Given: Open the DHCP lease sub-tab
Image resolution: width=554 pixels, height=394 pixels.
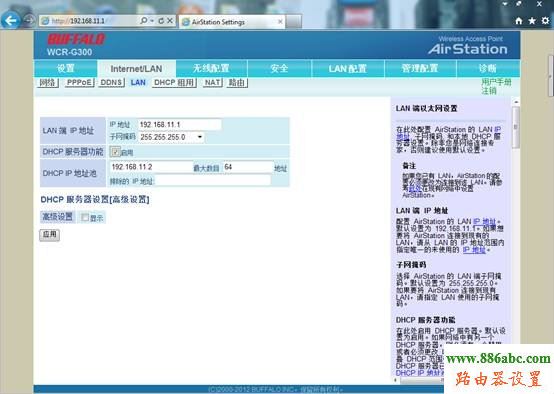Looking at the screenshot, I should [175, 83].
